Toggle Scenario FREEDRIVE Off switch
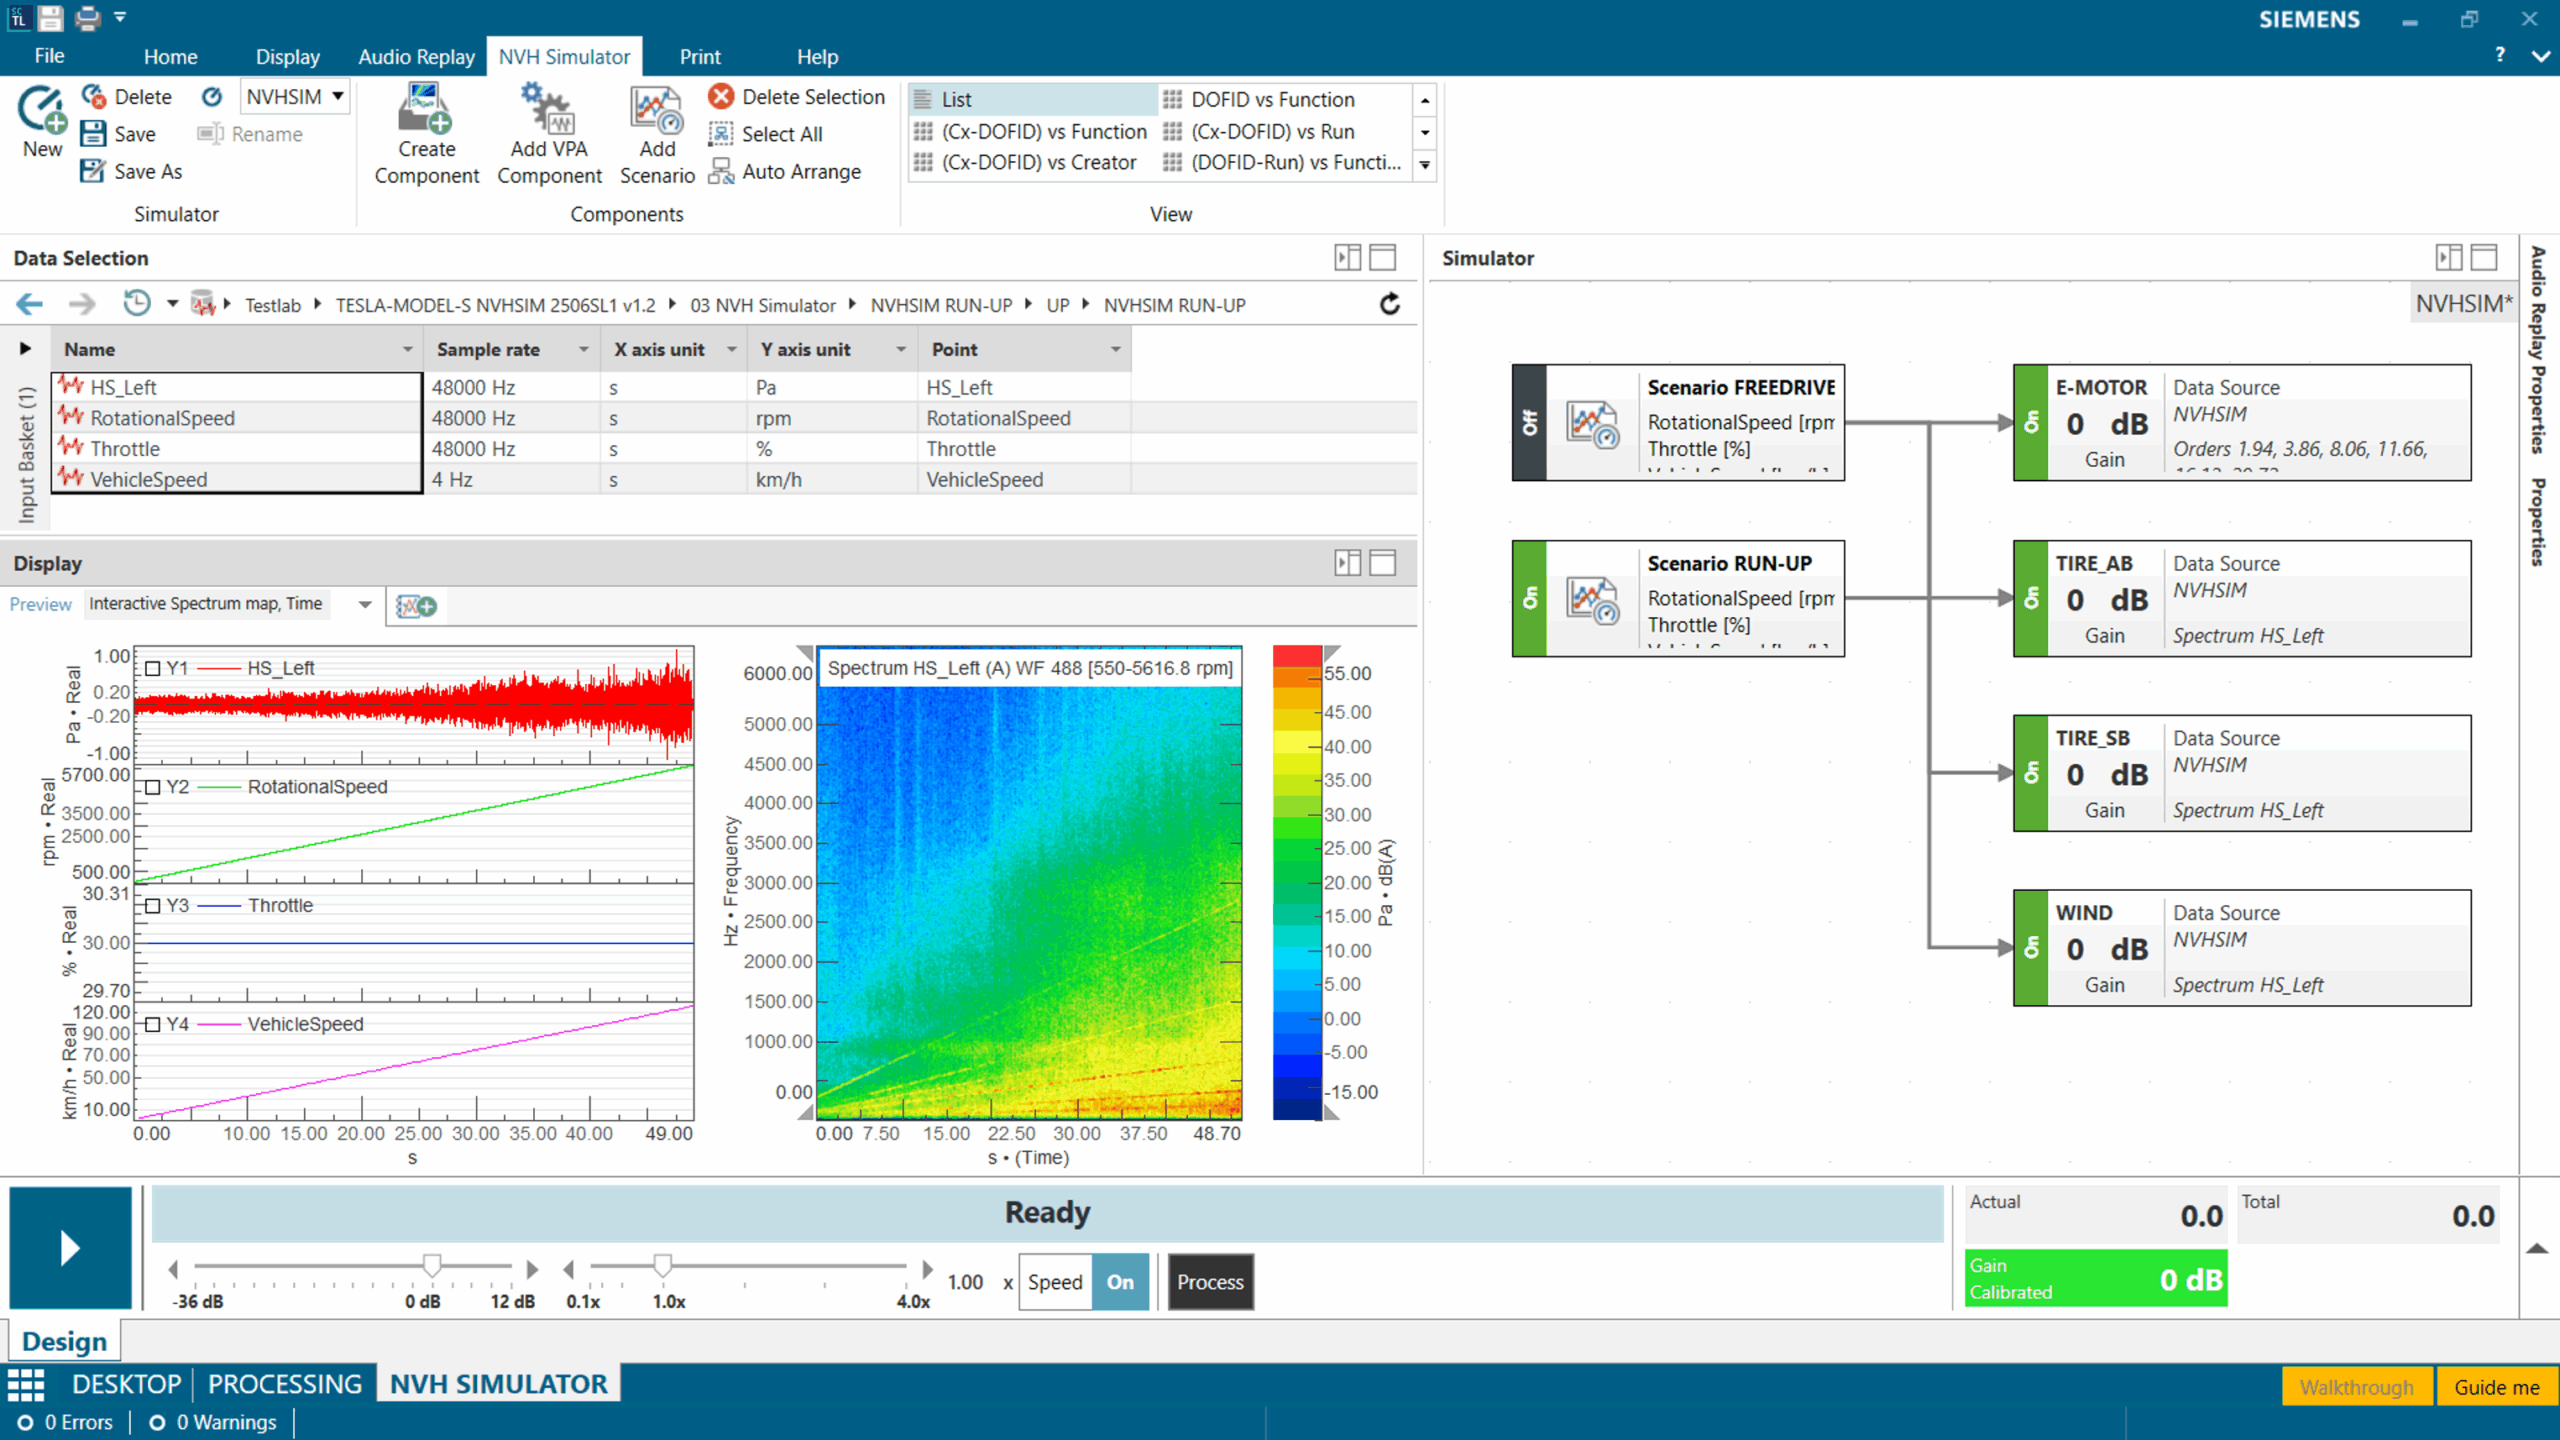 point(1529,423)
